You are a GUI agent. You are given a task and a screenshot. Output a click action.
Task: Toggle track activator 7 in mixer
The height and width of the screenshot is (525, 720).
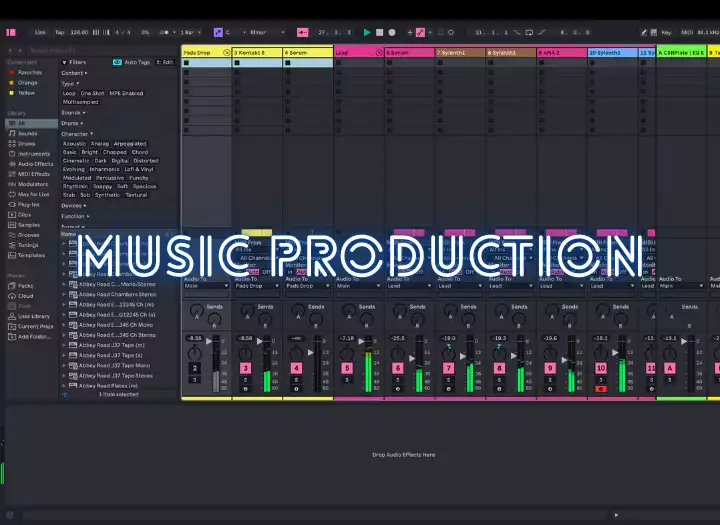tap(449, 368)
